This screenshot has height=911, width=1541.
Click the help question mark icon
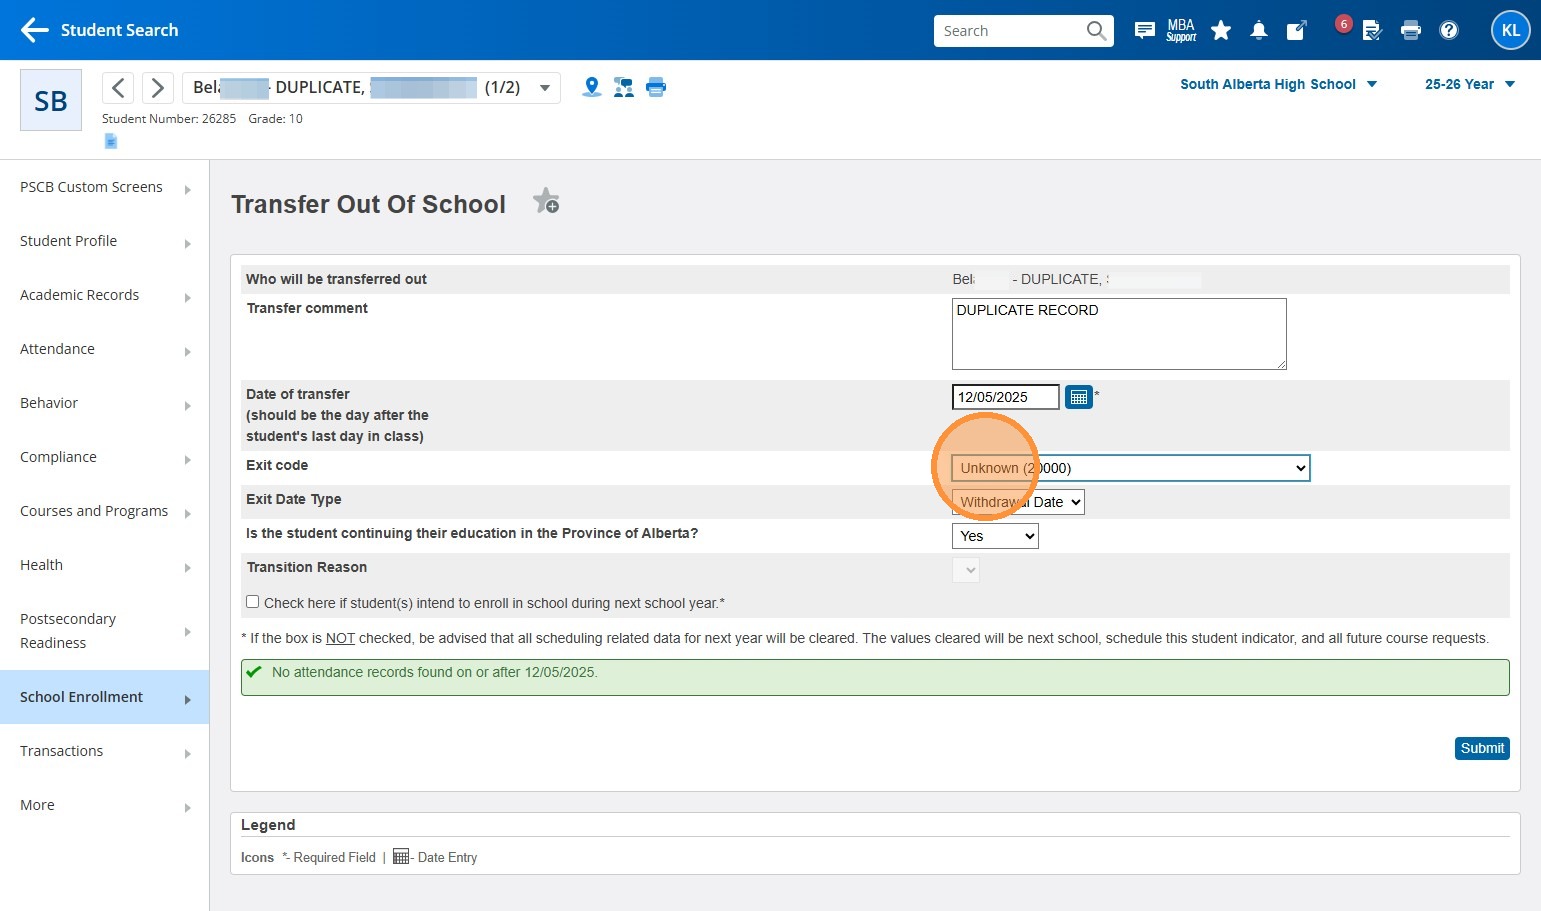point(1448,30)
